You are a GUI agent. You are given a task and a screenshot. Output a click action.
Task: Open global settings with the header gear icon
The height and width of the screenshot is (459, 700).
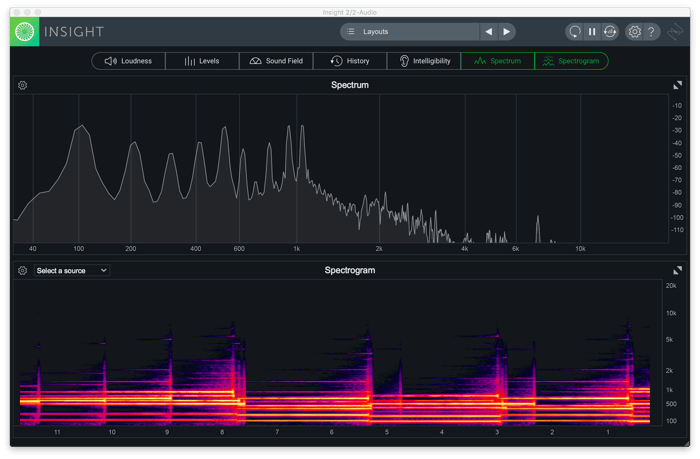coord(634,32)
